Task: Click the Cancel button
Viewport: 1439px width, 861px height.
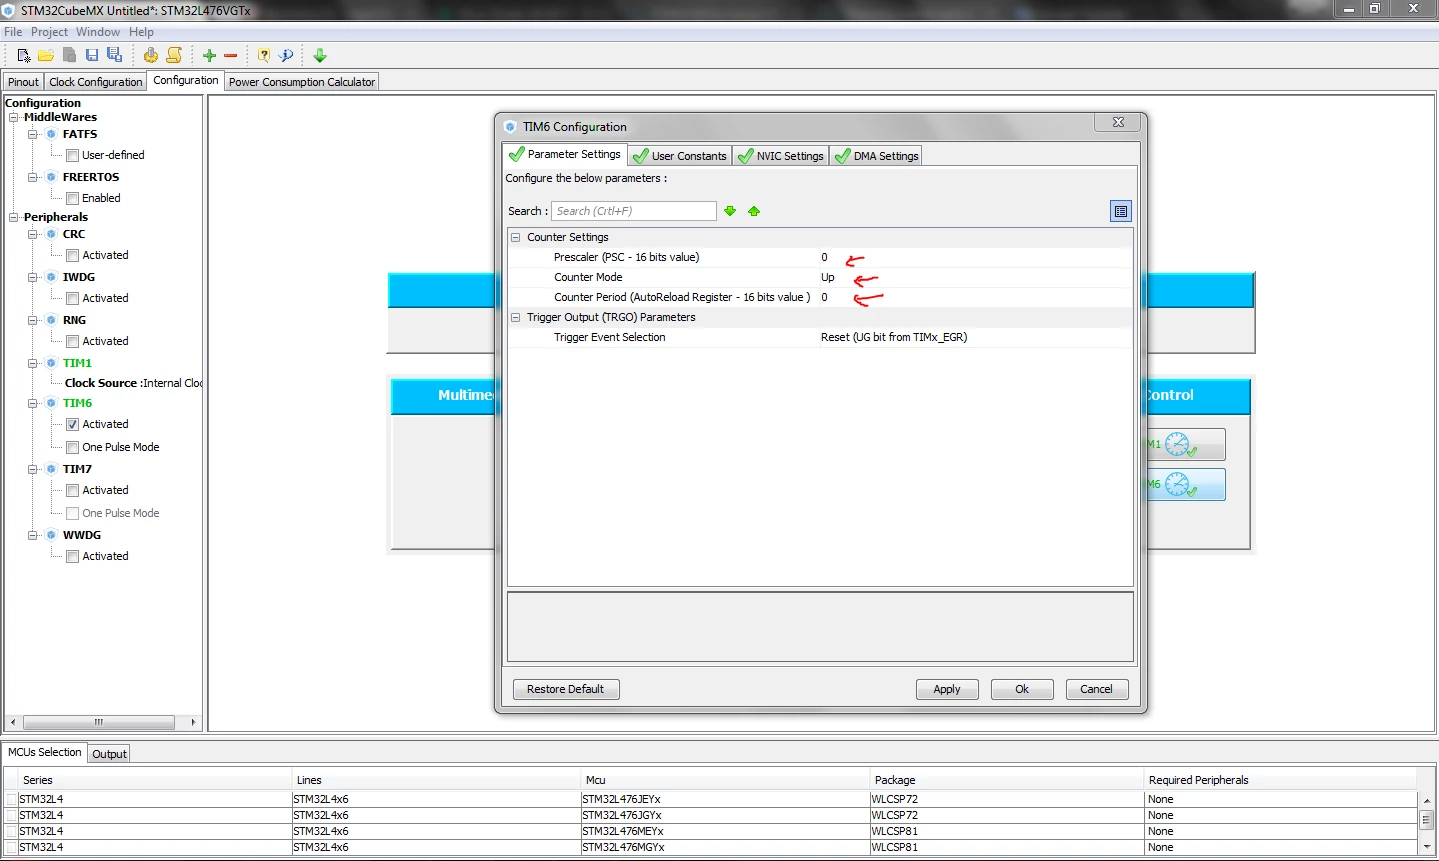Action: click(x=1097, y=689)
